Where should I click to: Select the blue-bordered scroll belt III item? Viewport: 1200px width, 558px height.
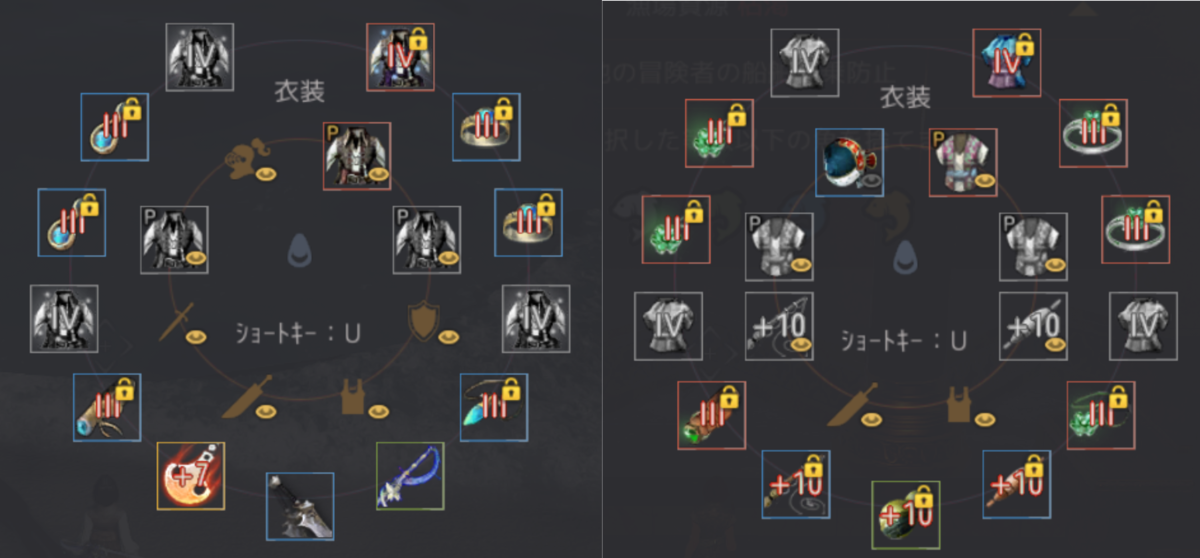tap(107, 408)
